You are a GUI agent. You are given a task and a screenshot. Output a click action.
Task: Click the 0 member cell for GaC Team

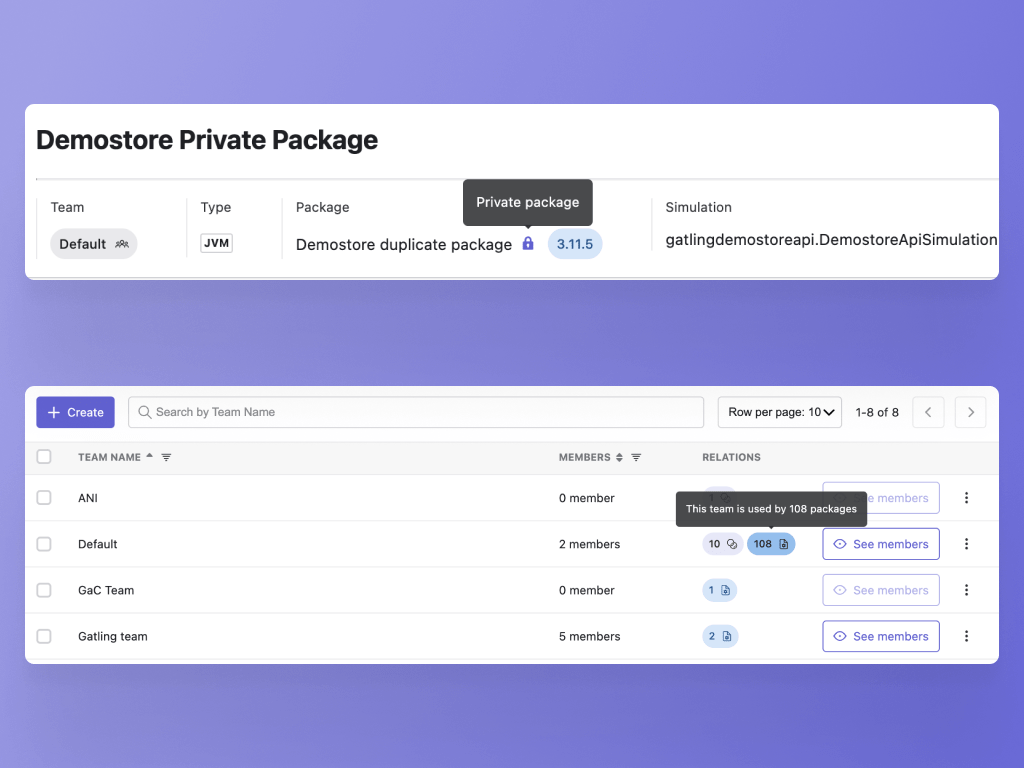(x=586, y=590)
